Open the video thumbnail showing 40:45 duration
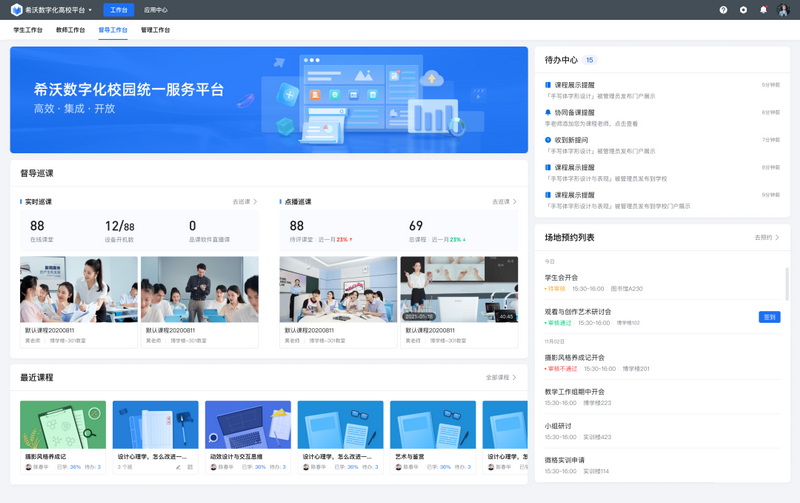The image size is (800, 503). coord(459,289)
